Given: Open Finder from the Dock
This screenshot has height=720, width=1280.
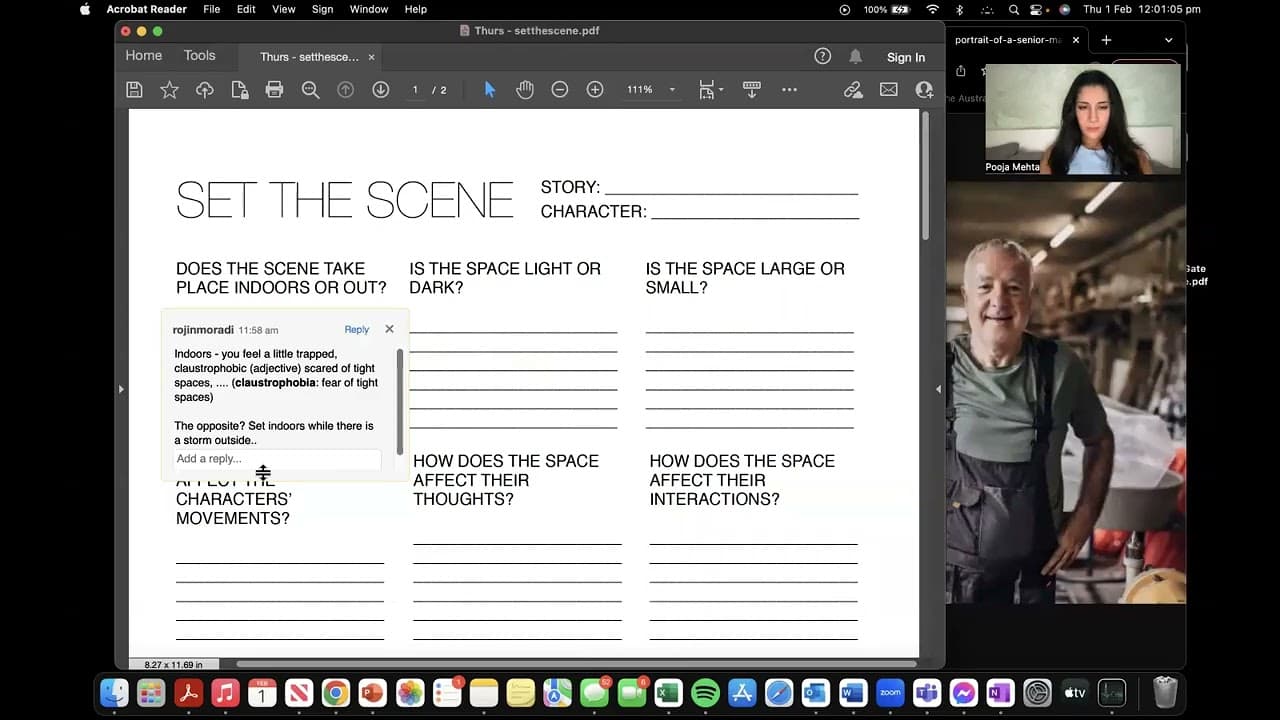Looking at the screenshot, I should pos(114,692).
